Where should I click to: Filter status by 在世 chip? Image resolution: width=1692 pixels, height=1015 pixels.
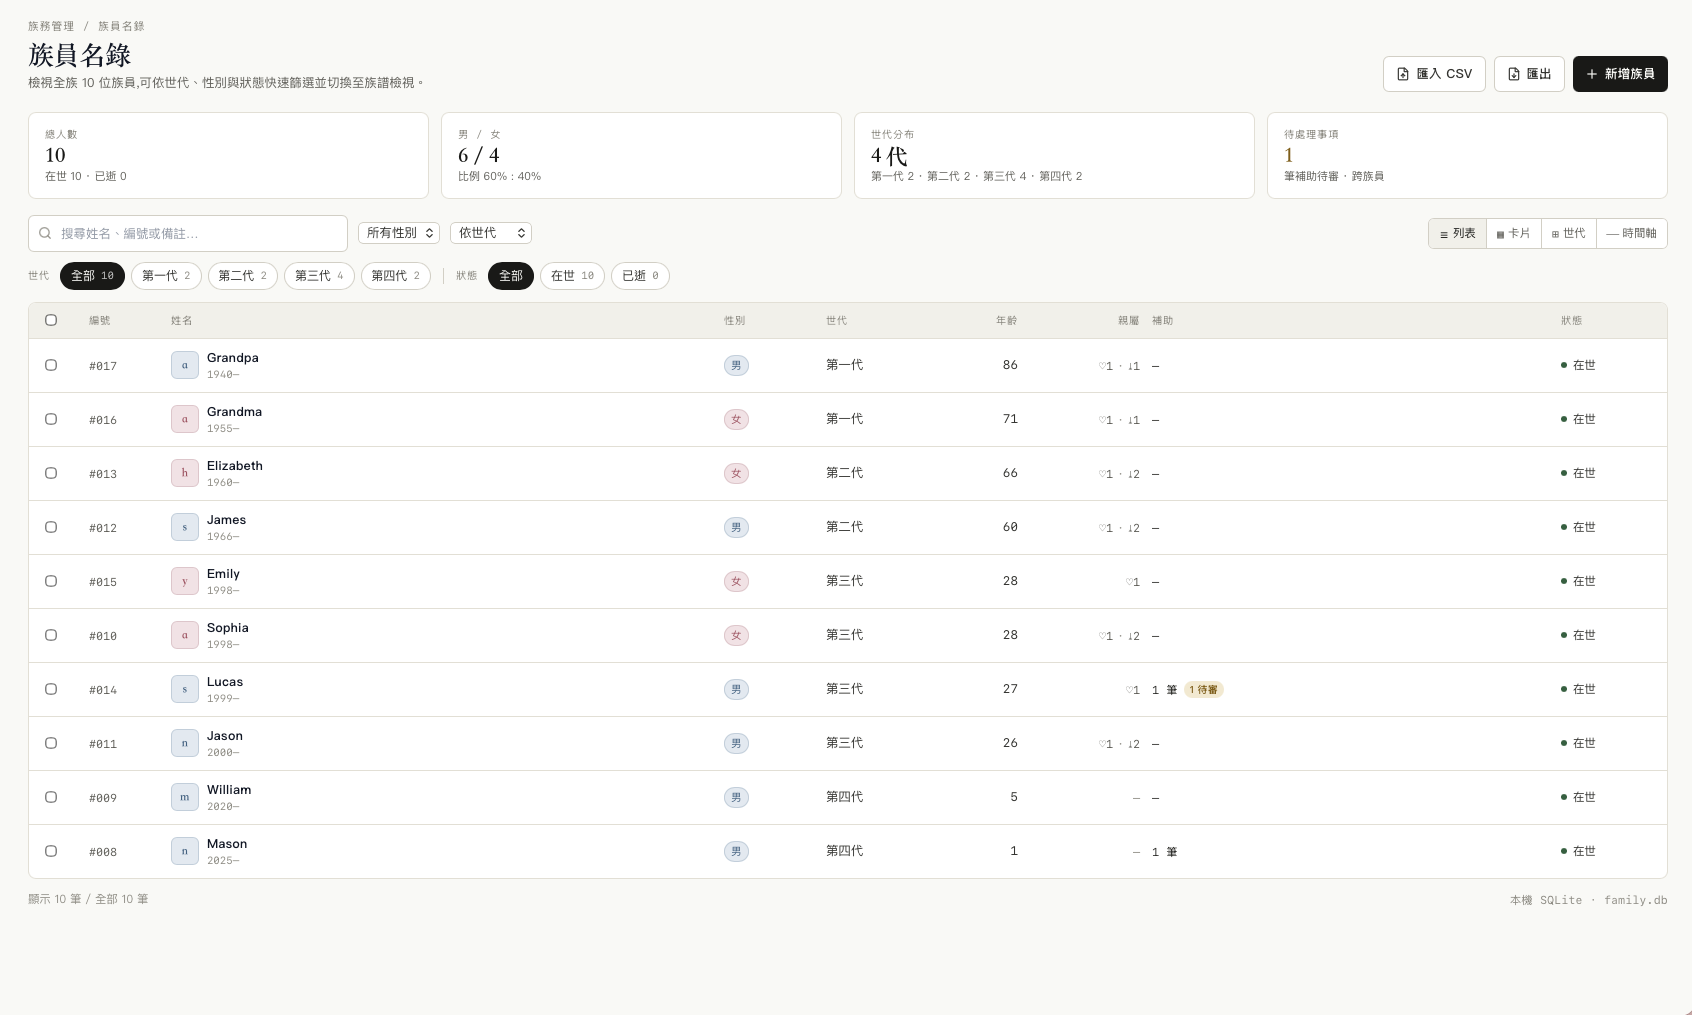click(x=572, y=276)
